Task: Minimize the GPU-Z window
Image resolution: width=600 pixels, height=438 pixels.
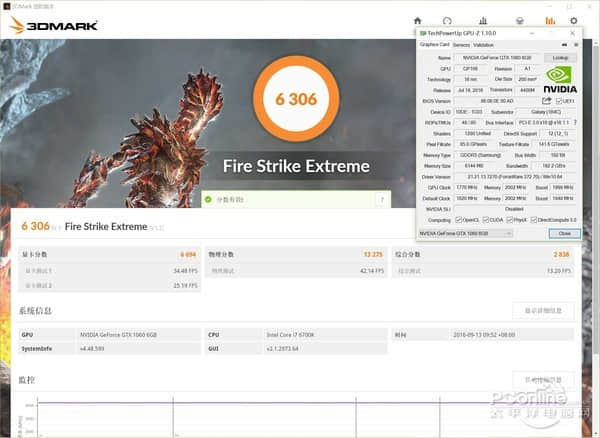Action: [x=532, y=33]
